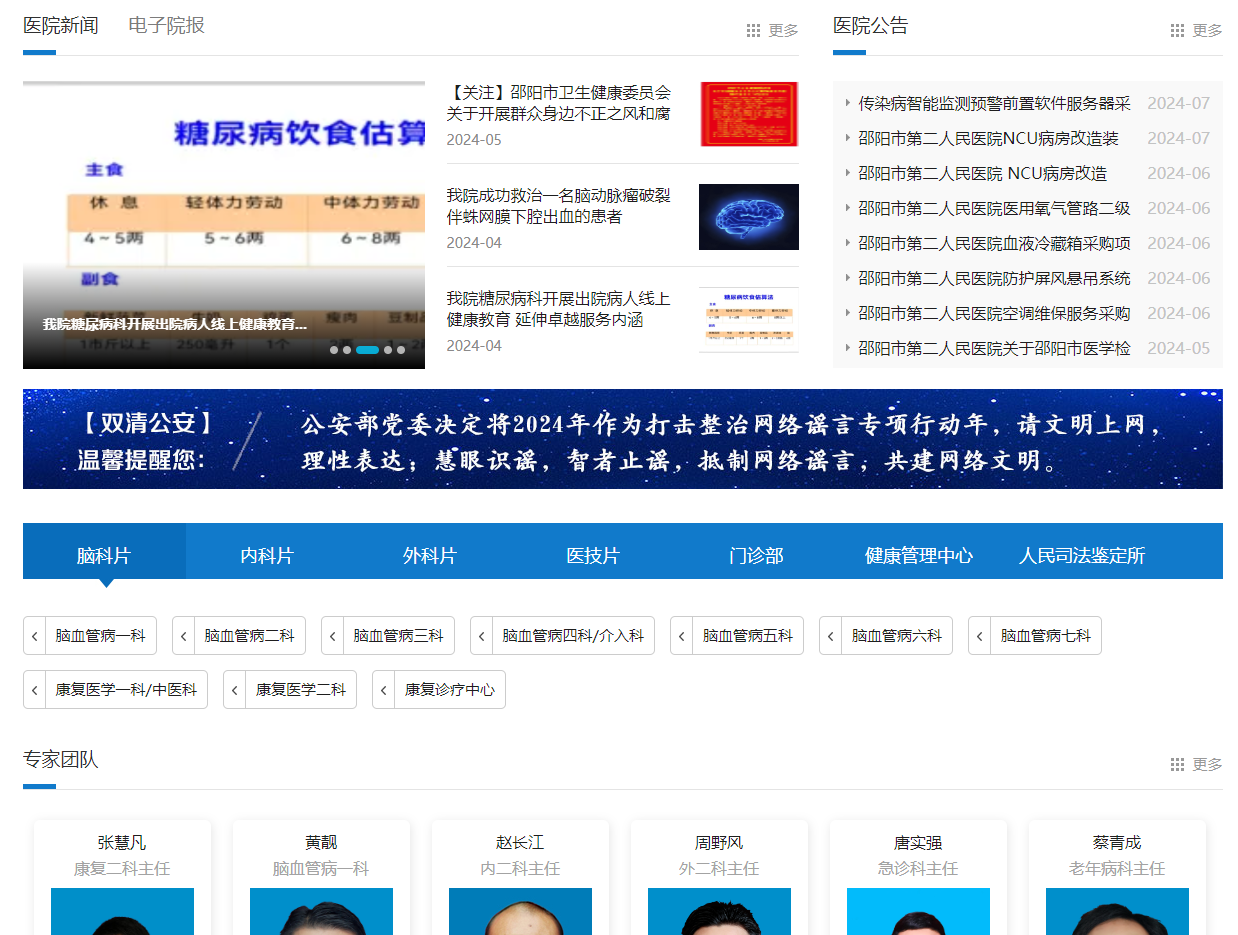Open expert card for 周野风
1238x935 pixels.
719,878
